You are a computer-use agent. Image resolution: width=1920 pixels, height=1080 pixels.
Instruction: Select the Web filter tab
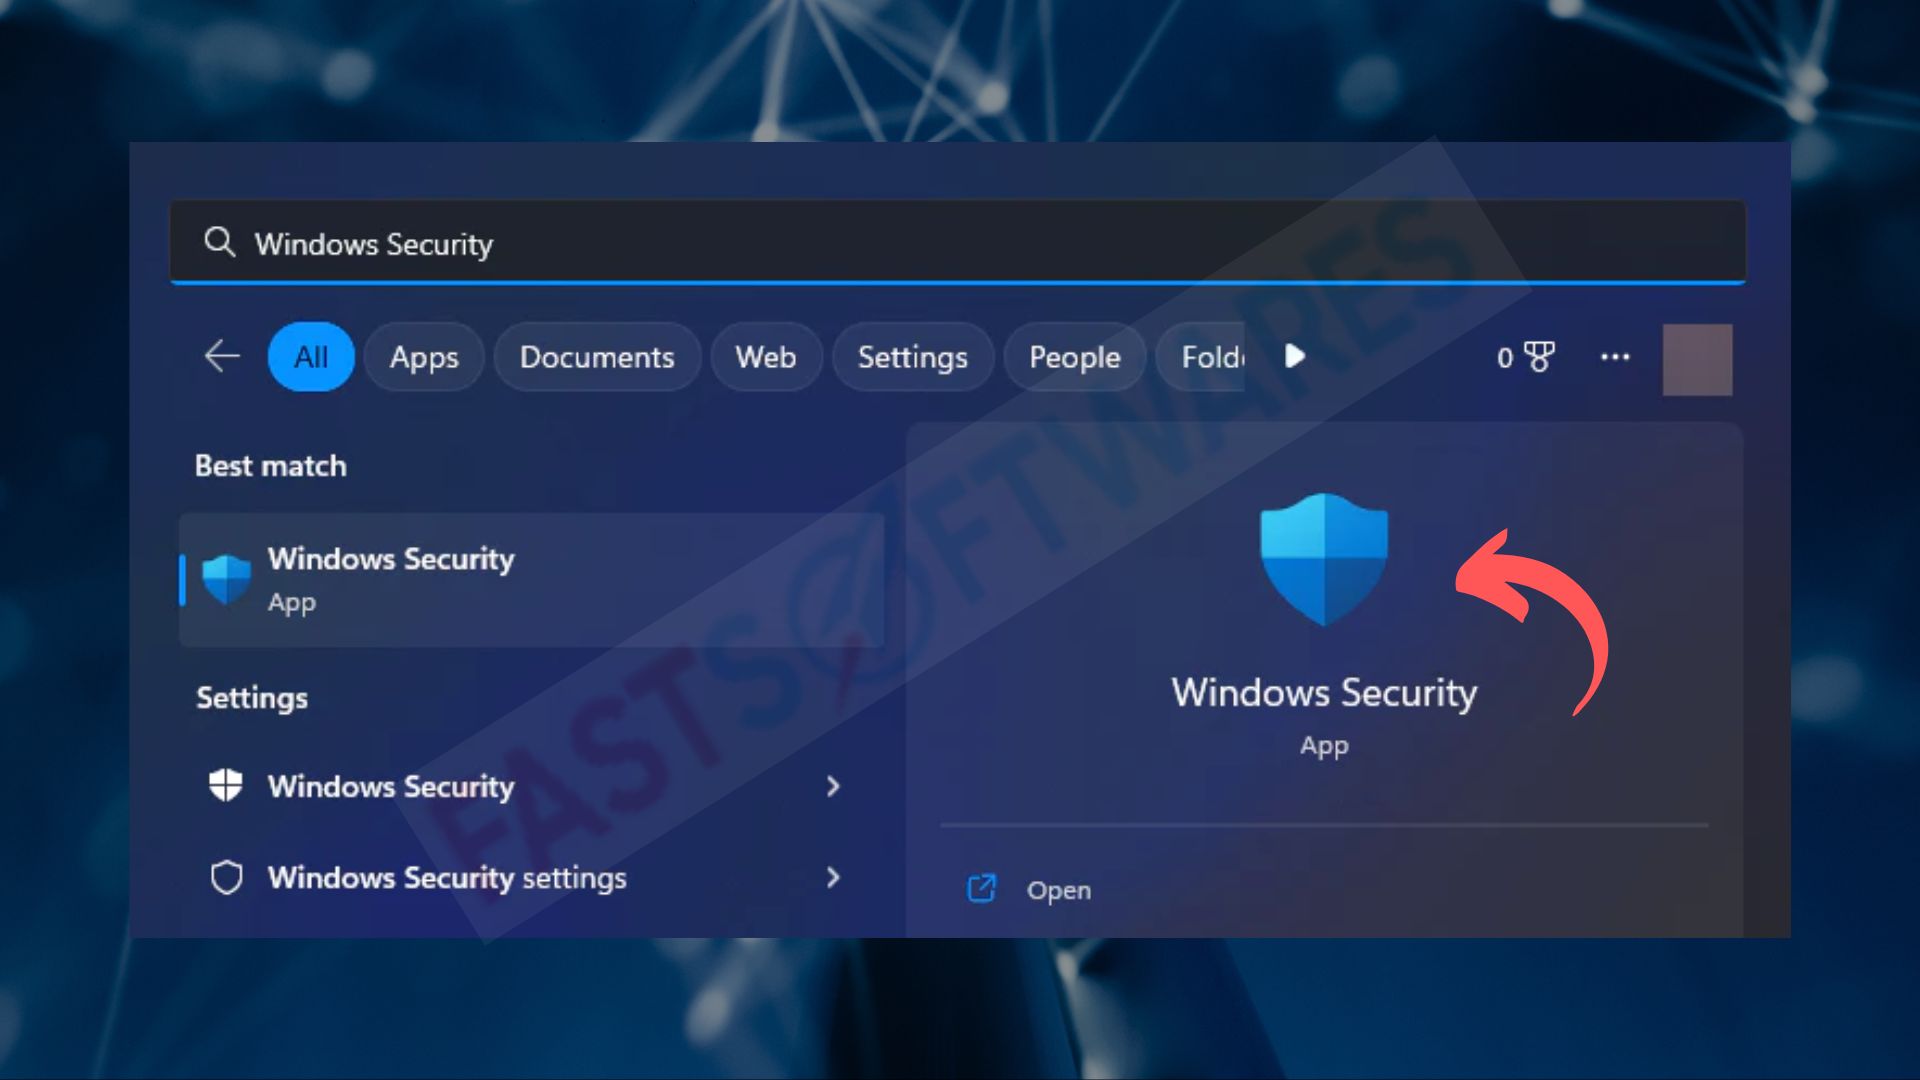tap(766, 357)
